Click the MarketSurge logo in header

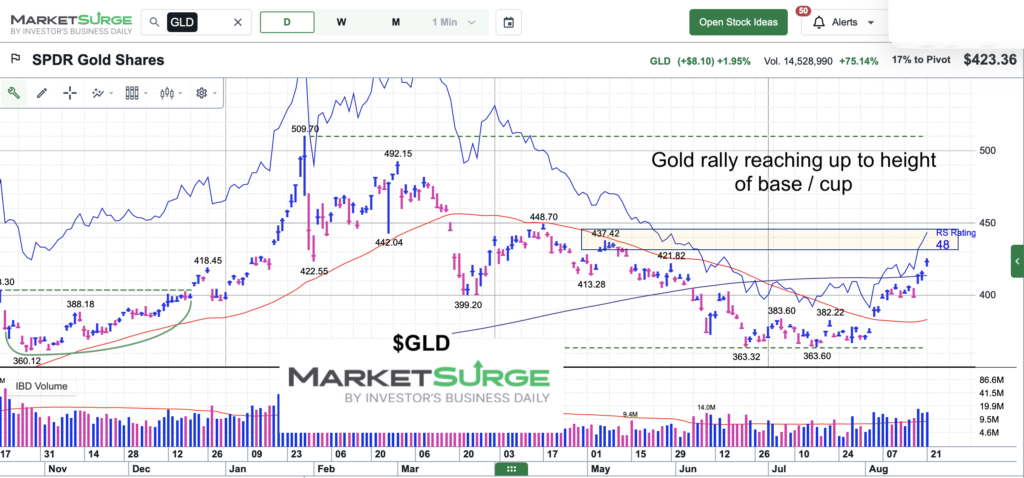[71, 25]
